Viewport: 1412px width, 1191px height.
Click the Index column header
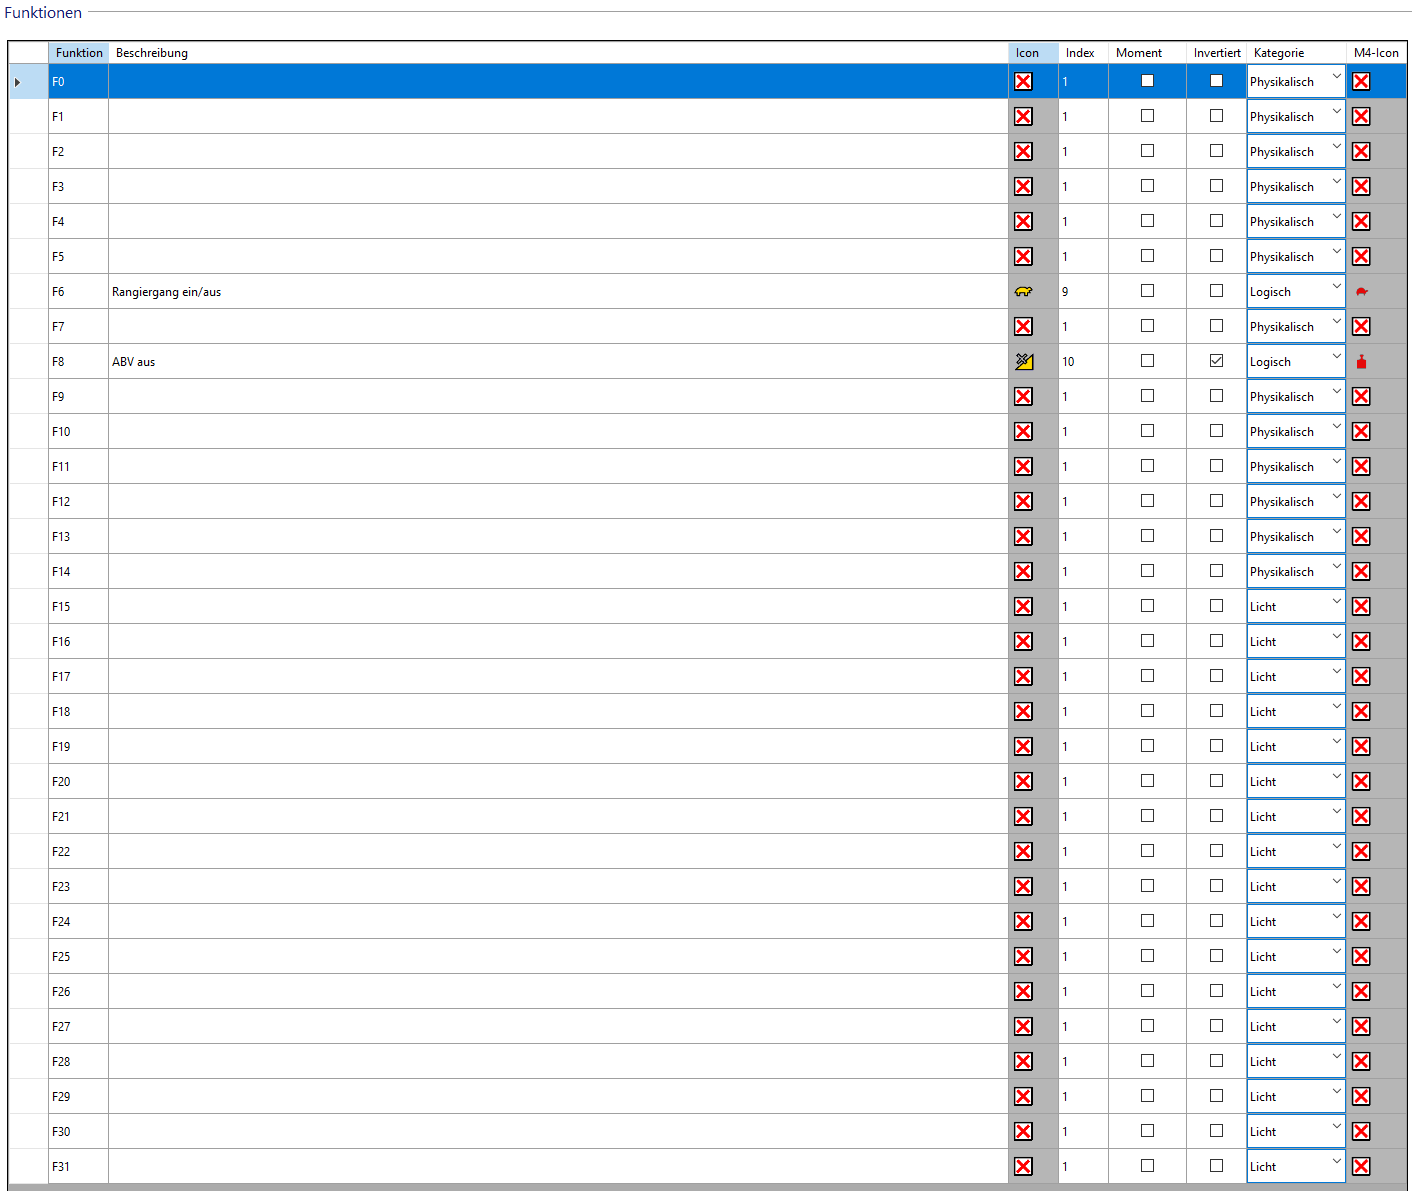(1080, 53)
